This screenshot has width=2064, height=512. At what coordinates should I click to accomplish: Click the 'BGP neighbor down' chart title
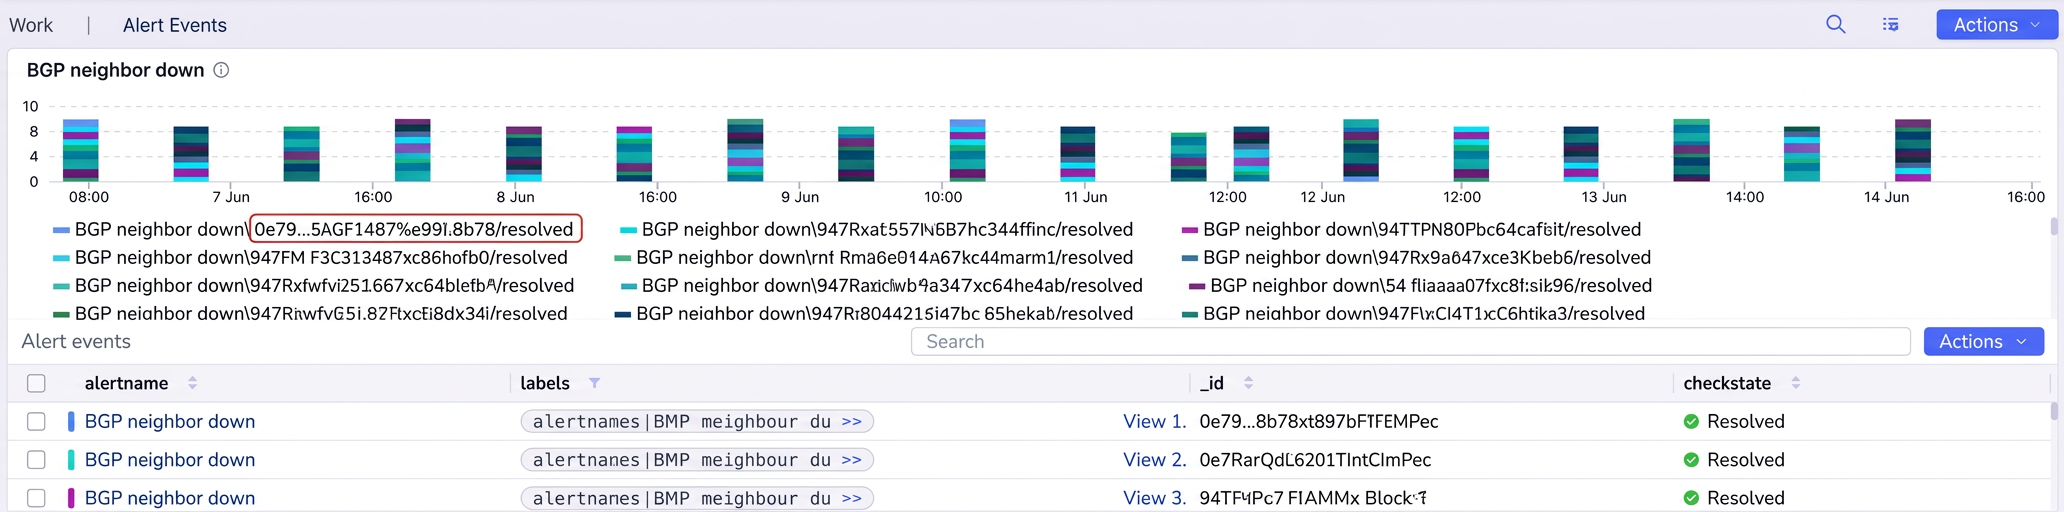[116, 70]
